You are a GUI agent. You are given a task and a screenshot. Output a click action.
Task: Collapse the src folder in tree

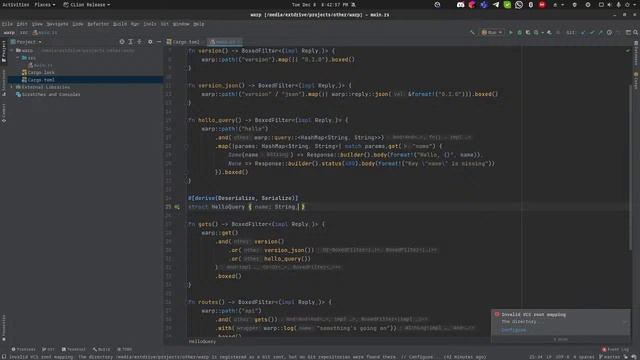(18, 58)
